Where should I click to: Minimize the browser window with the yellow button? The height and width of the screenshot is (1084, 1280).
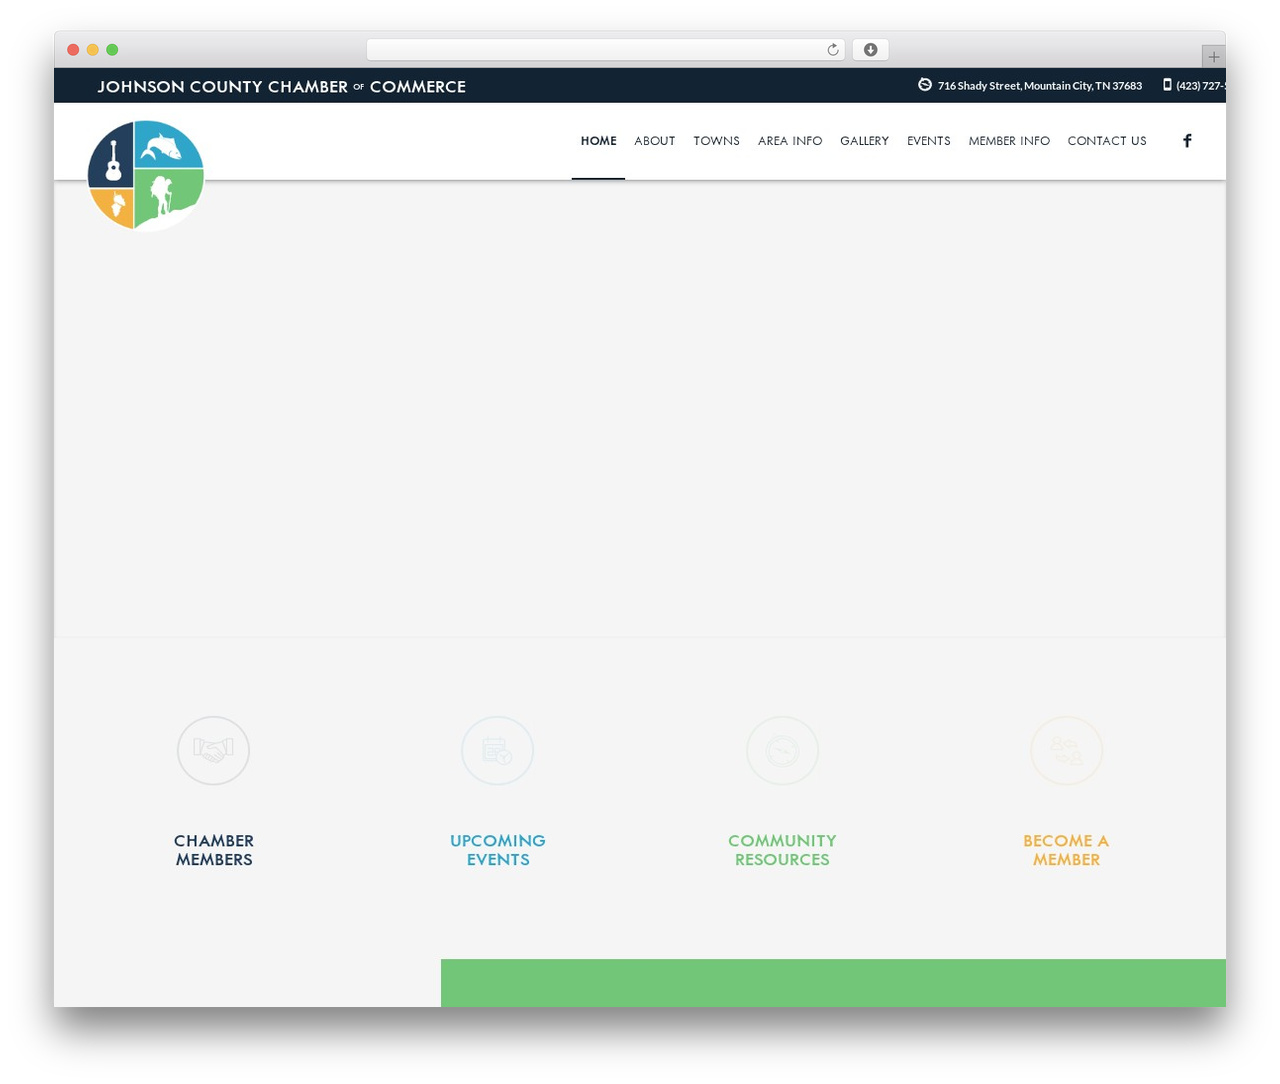pyautogui.click(x=93, y=50)
